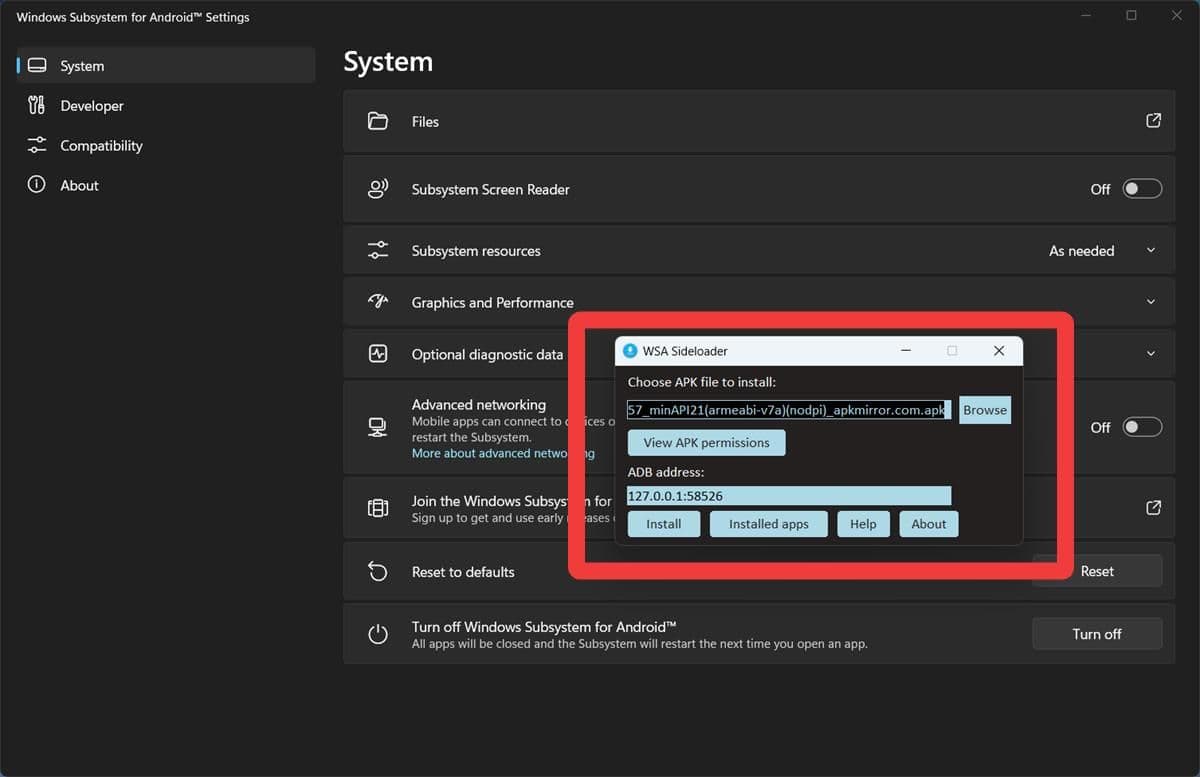Open the Developer settings page
Image resolution: width=1200 pixels, height=777 pixels.
92,106
